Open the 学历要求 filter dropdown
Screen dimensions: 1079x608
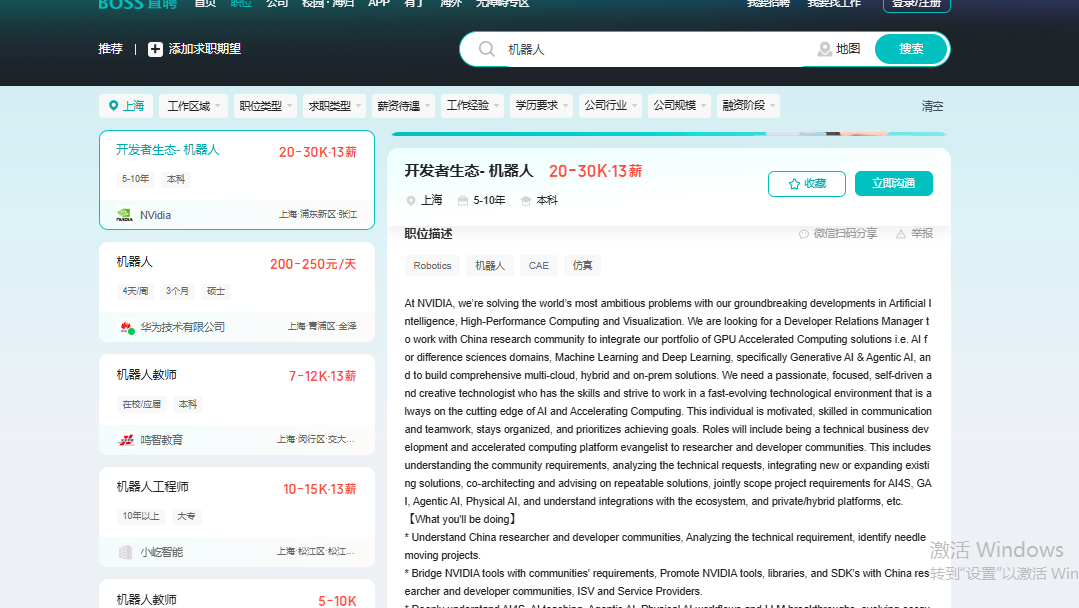coord(541,105)
